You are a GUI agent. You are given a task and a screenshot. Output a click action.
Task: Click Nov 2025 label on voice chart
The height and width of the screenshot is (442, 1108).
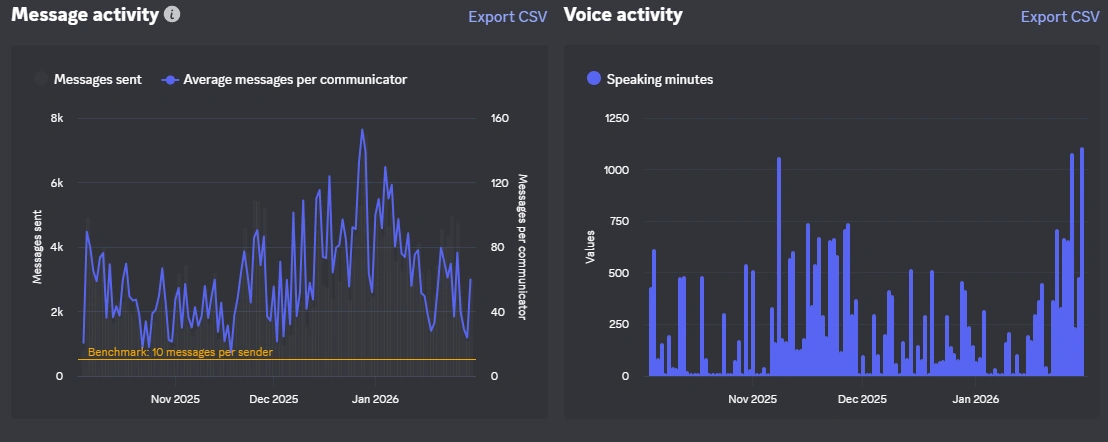point(753,399)
